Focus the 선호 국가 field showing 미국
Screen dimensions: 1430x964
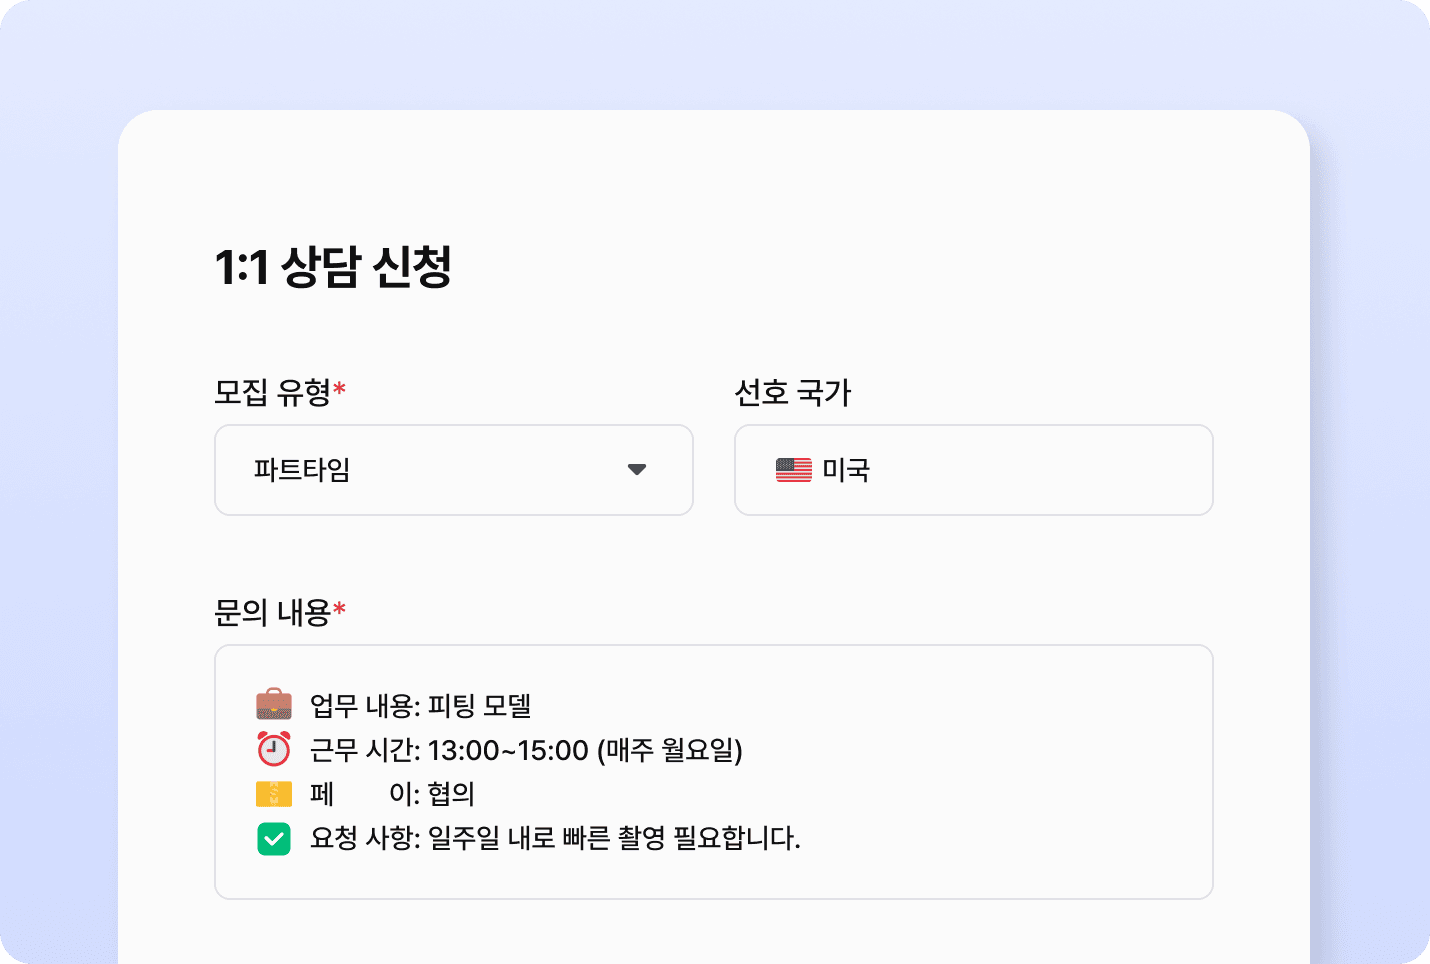tap(974, 470)
